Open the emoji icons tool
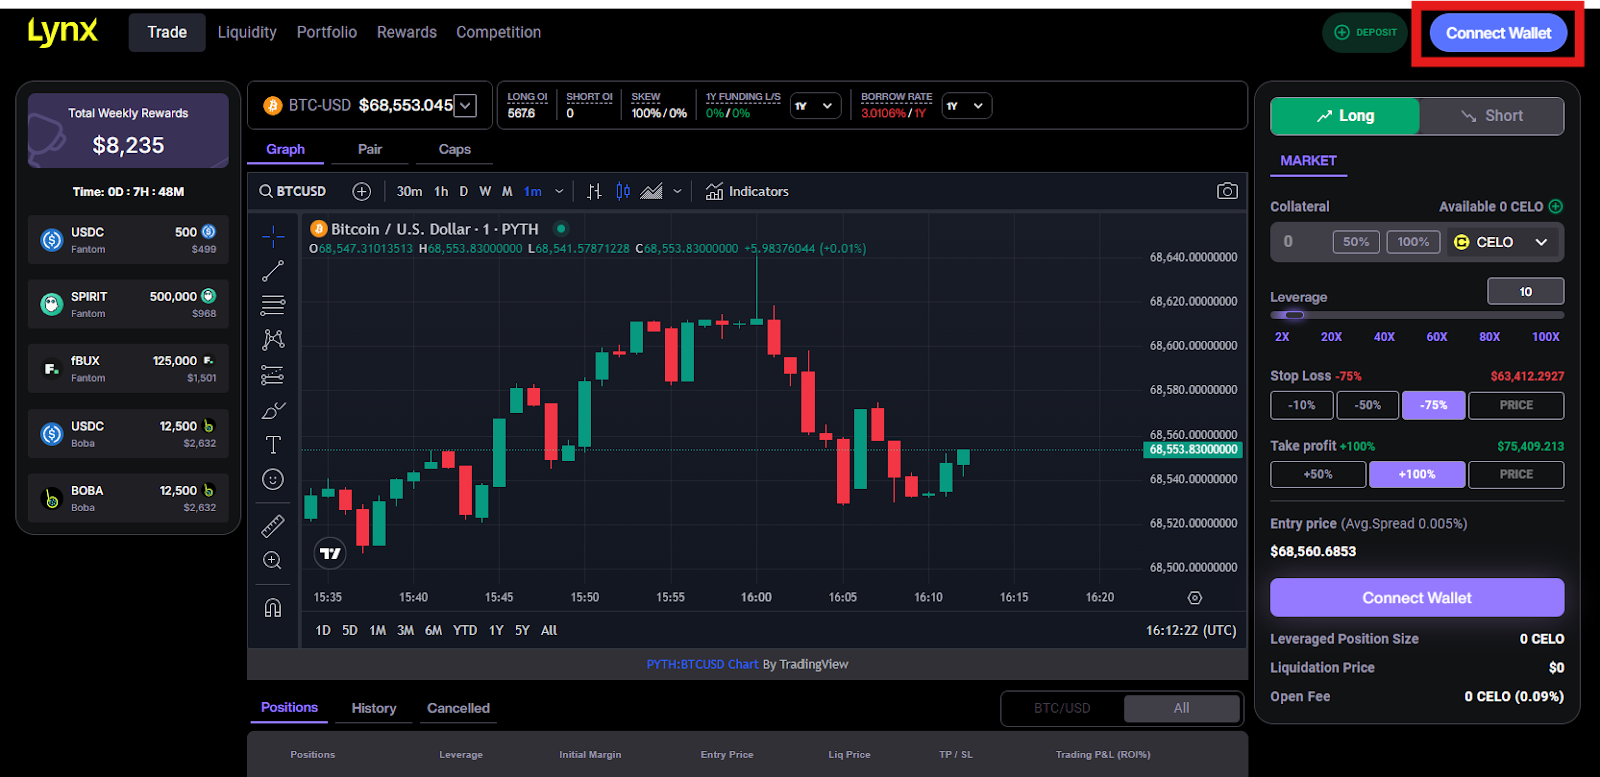Image resolution: width=1600 pixels, height=777 pixels. (273, 480)
